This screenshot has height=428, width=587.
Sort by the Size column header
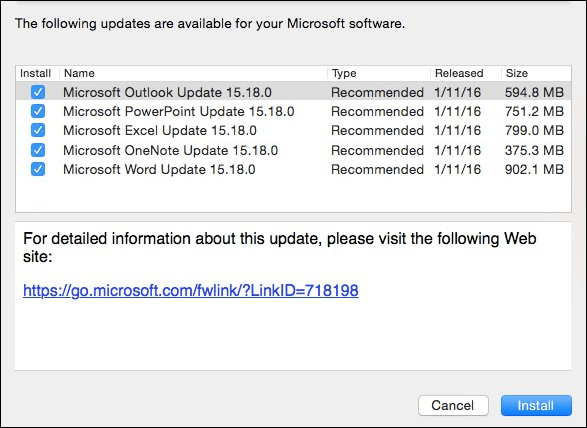[536, 73]
